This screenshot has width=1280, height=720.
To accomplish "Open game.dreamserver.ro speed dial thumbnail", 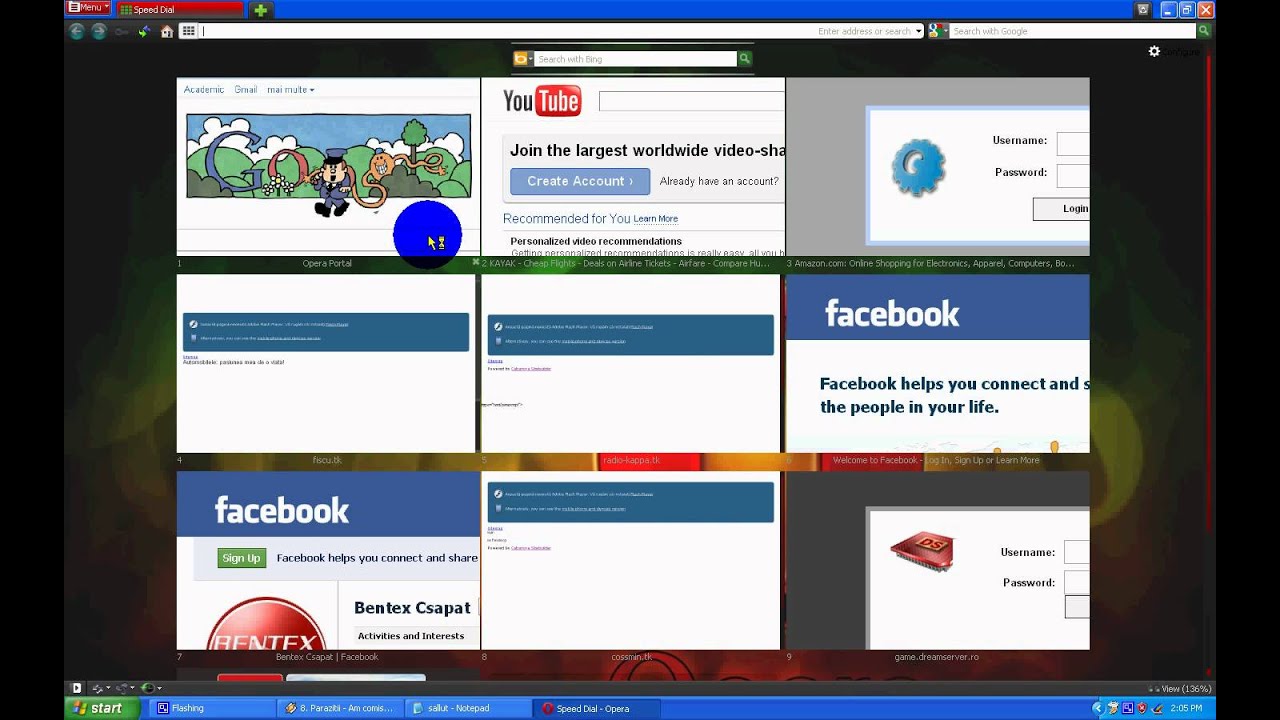I will click(937, 561).
